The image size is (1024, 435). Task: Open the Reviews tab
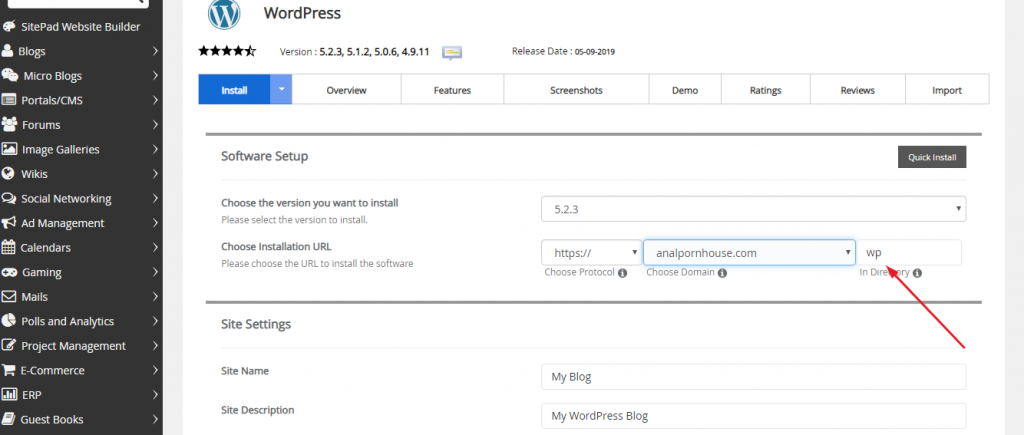point(857,90)
